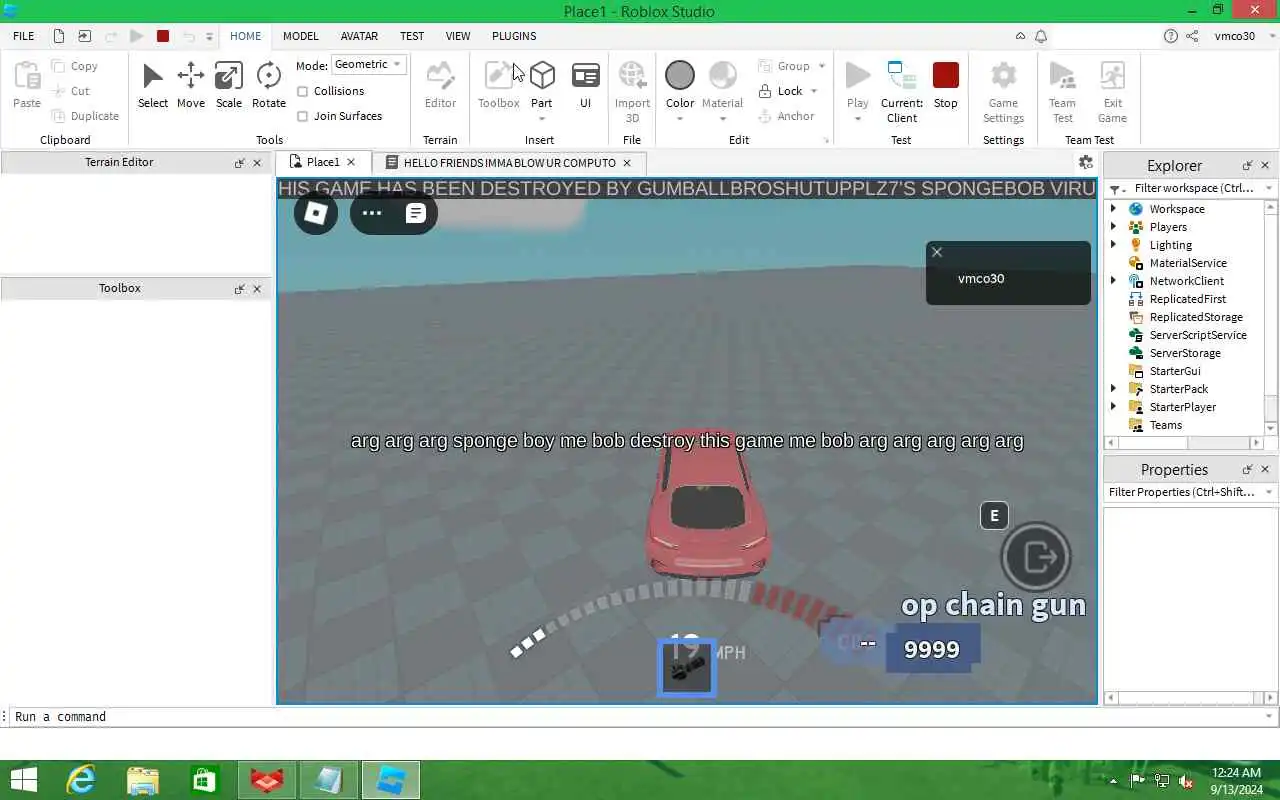The width and height of the screenshot is (1280, 800).
Task: Click the notifications bell icon
Action: tap(1041, 36)
